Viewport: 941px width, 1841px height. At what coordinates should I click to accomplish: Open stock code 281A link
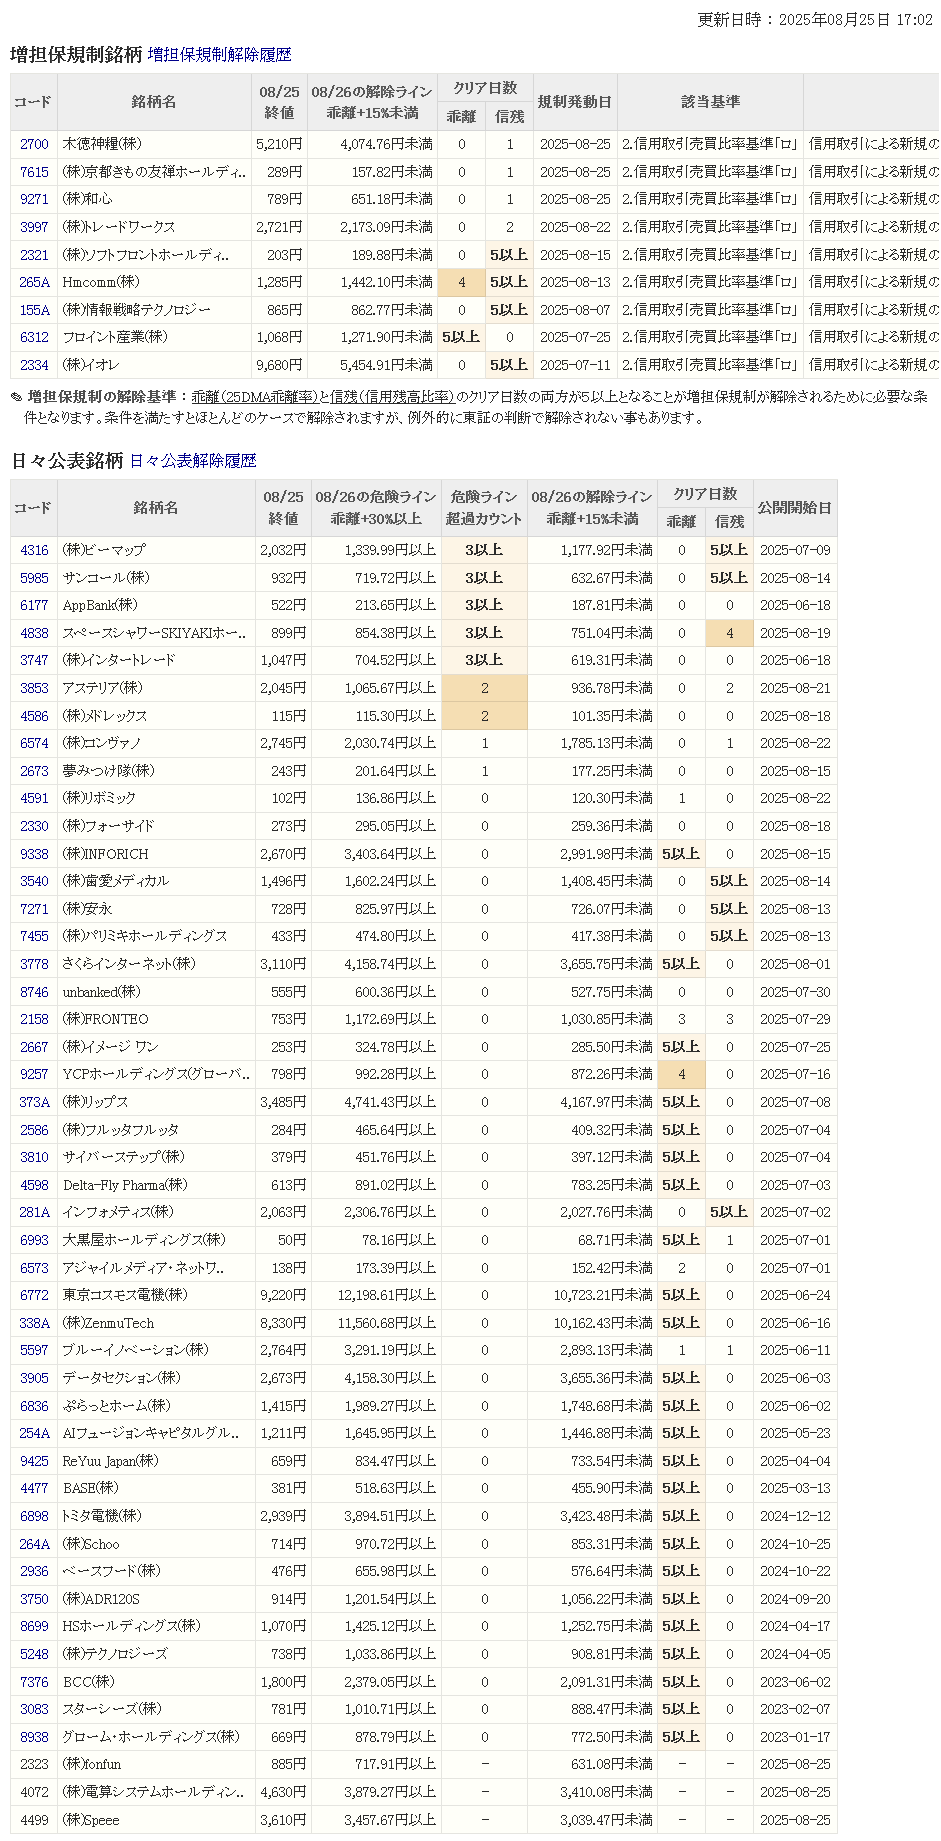[34, 1212]
